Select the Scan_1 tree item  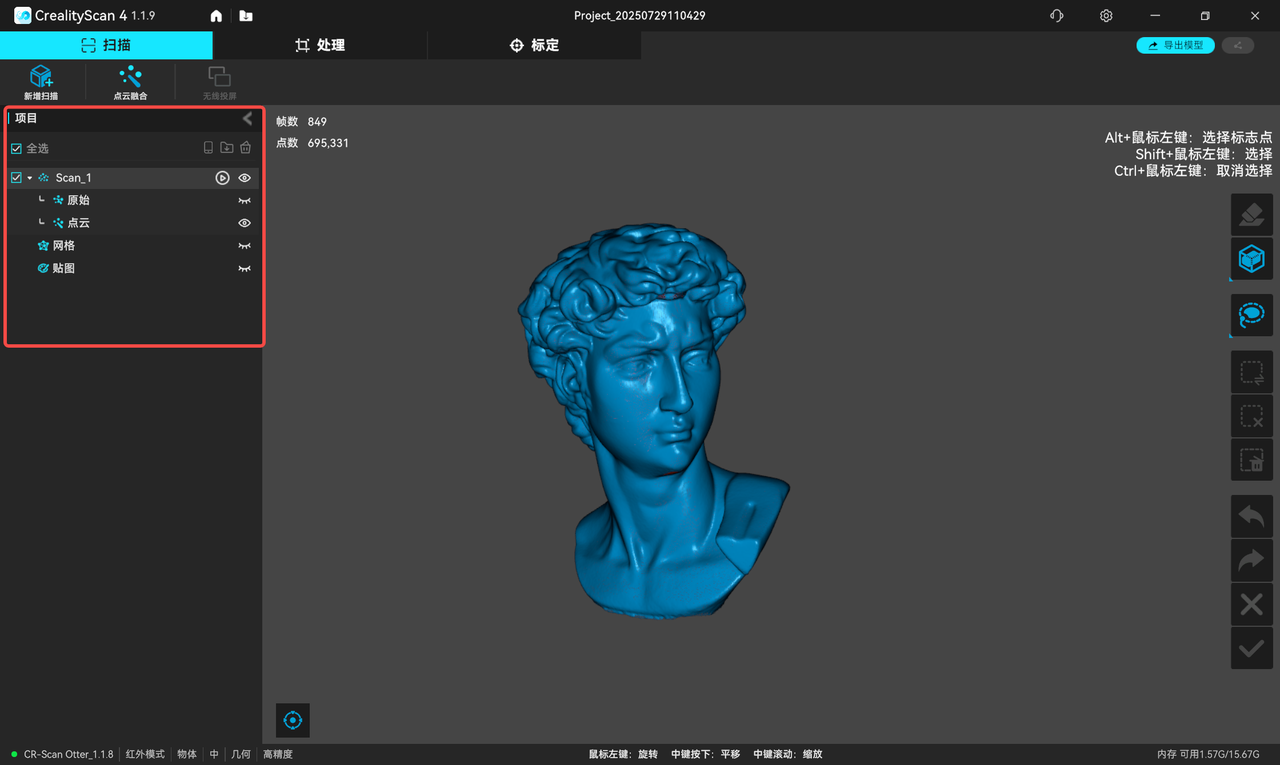pos(132,178)
